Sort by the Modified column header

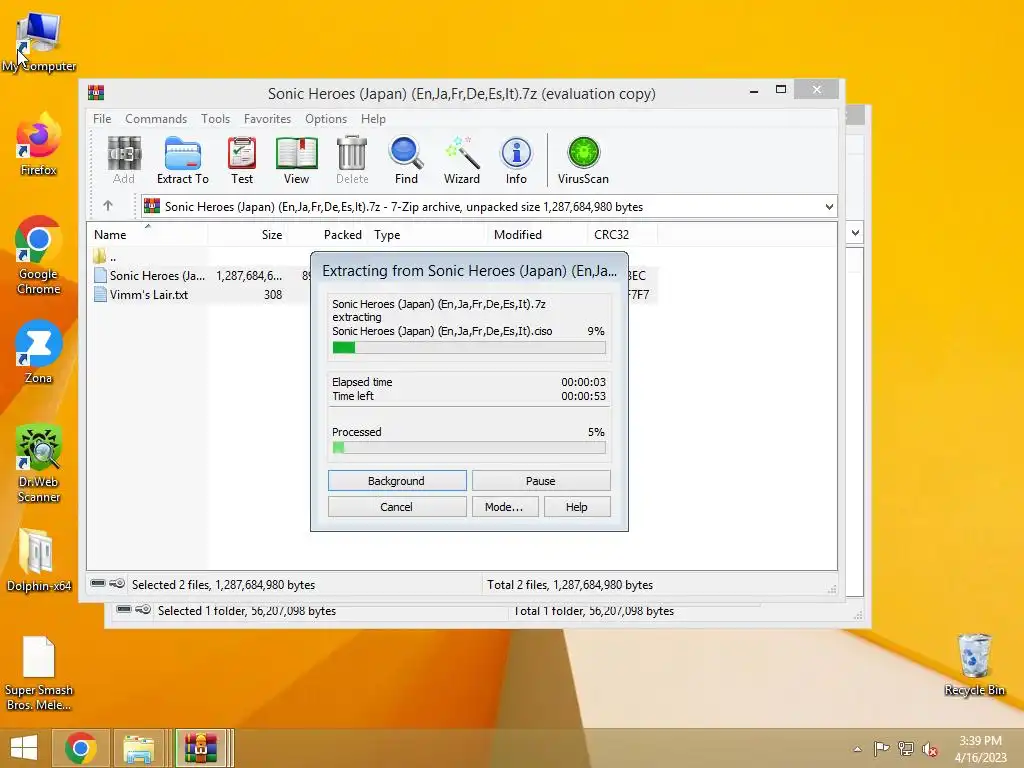point(537,234)
